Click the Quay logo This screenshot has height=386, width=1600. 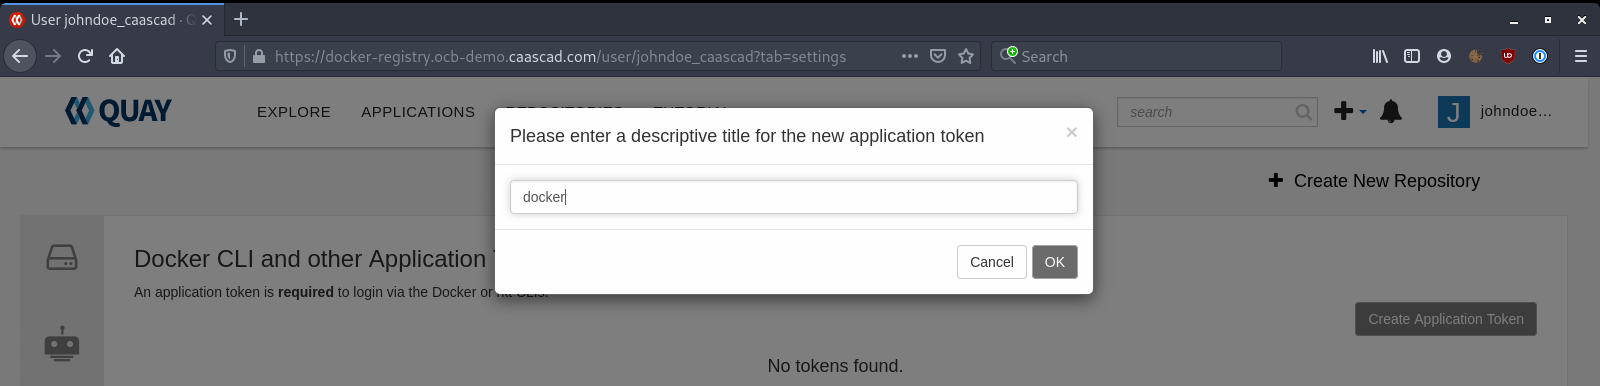[118, 111]
